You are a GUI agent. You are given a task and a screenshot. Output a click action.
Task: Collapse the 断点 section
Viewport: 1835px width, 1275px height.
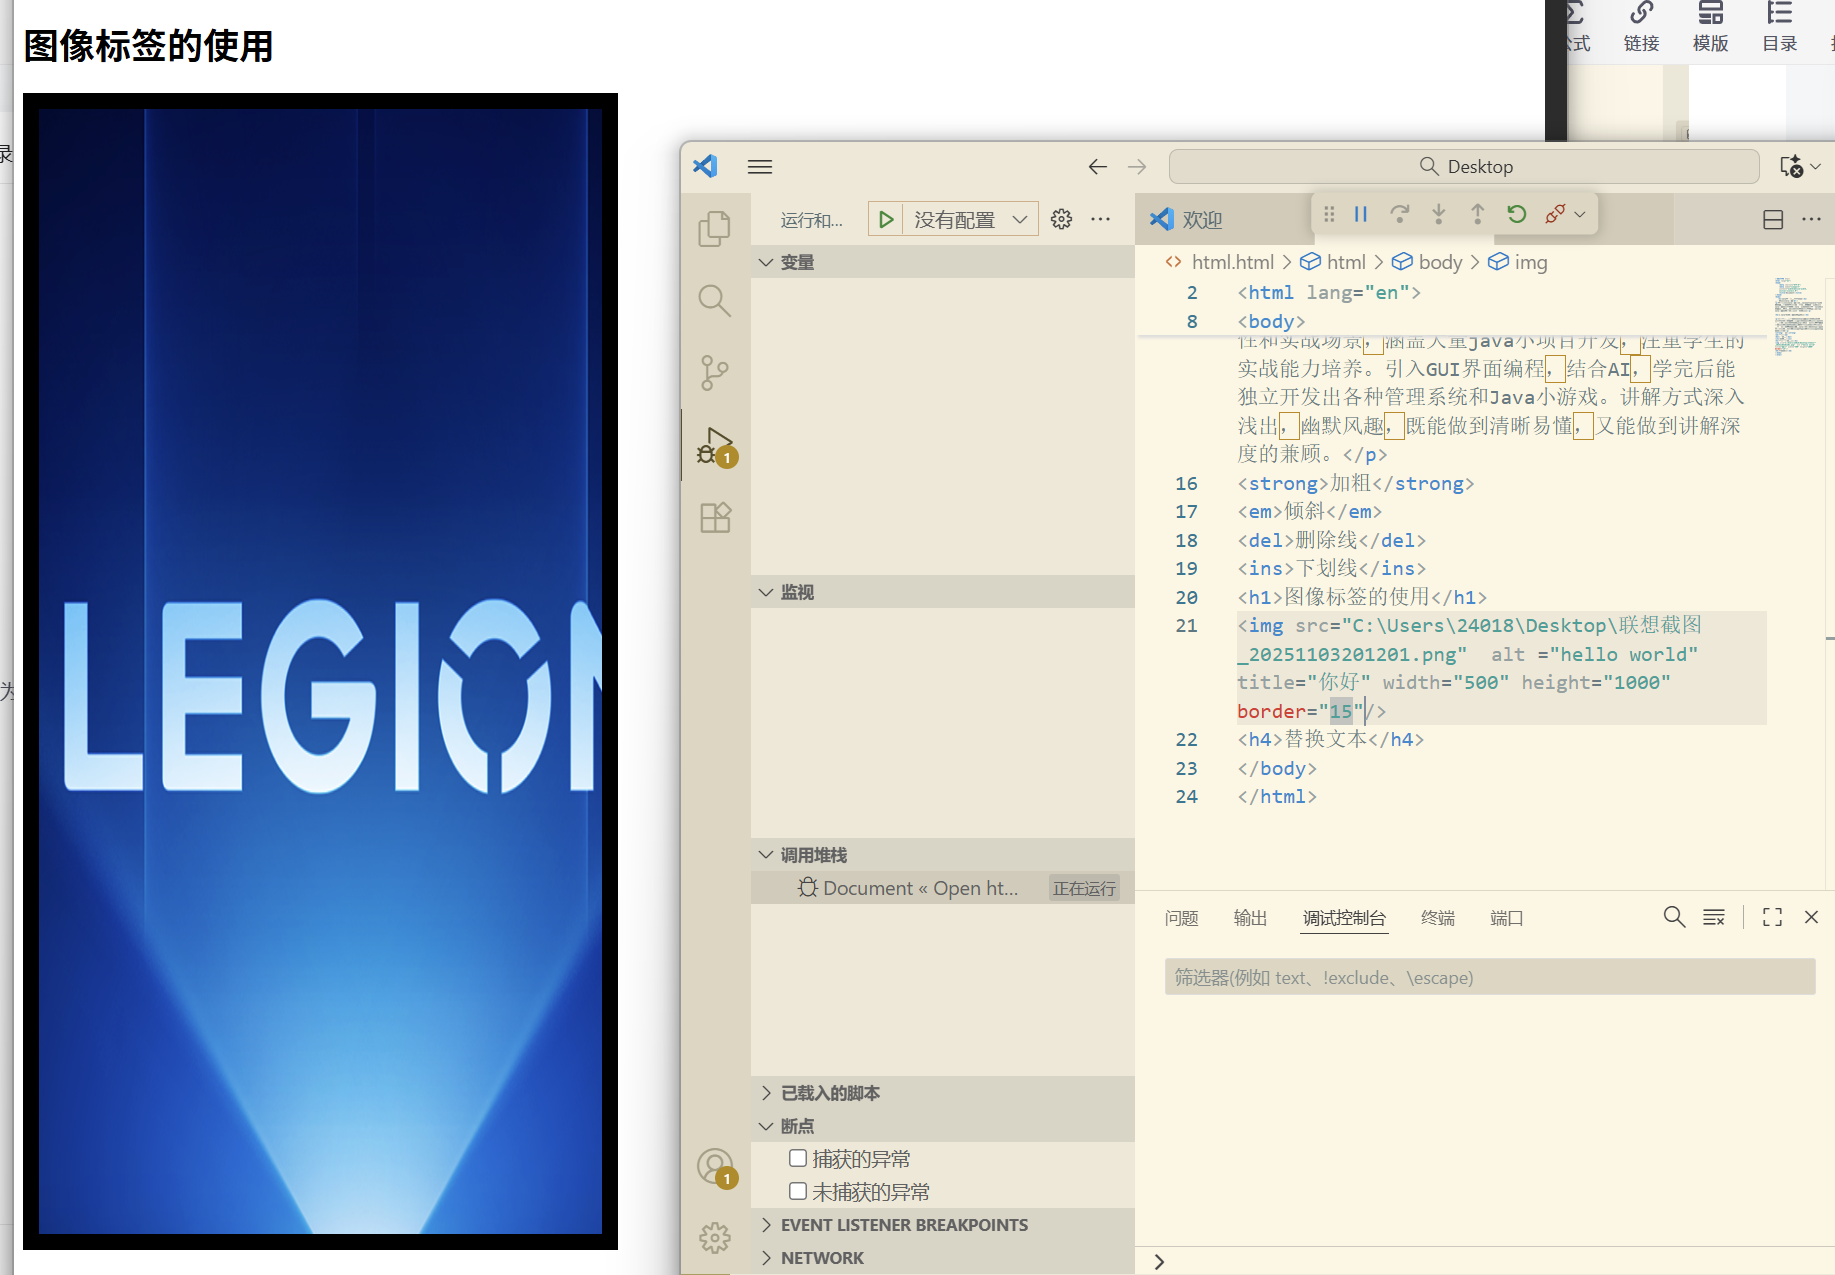943,1126
